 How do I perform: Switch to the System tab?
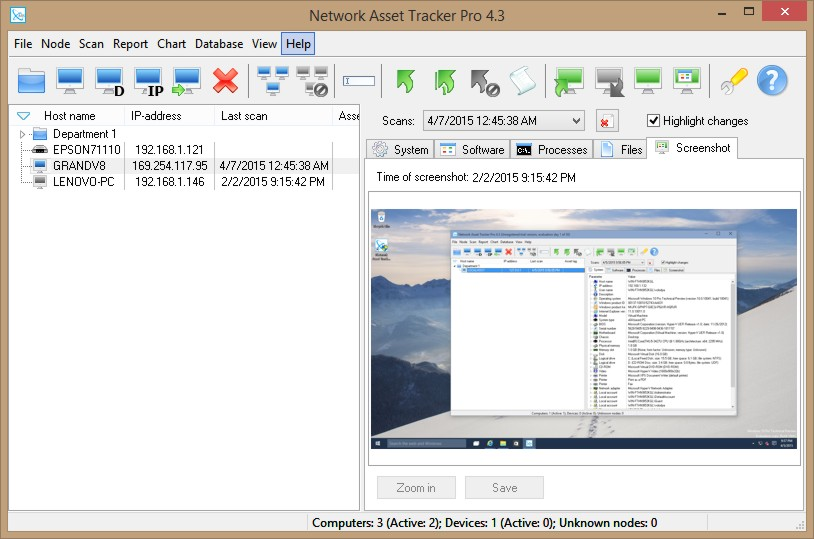[400, 150]
